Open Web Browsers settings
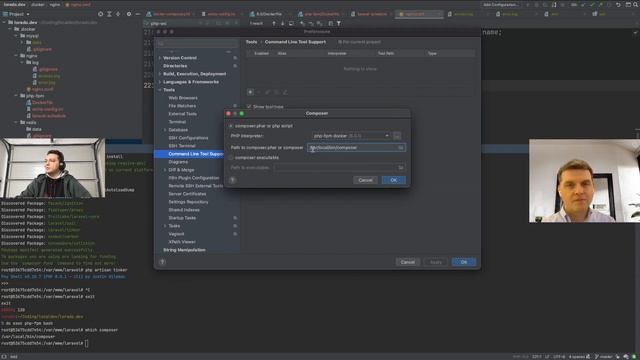Screen dimensions: 640x360 tap(183, 98)
